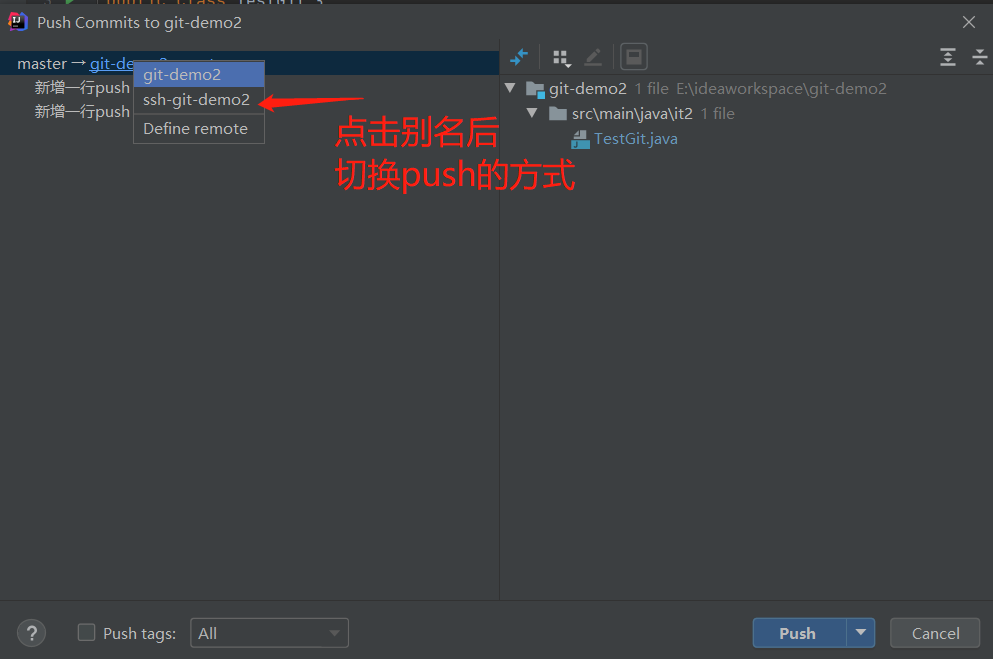Open the Group By grid icon

(x=562, y=58)
